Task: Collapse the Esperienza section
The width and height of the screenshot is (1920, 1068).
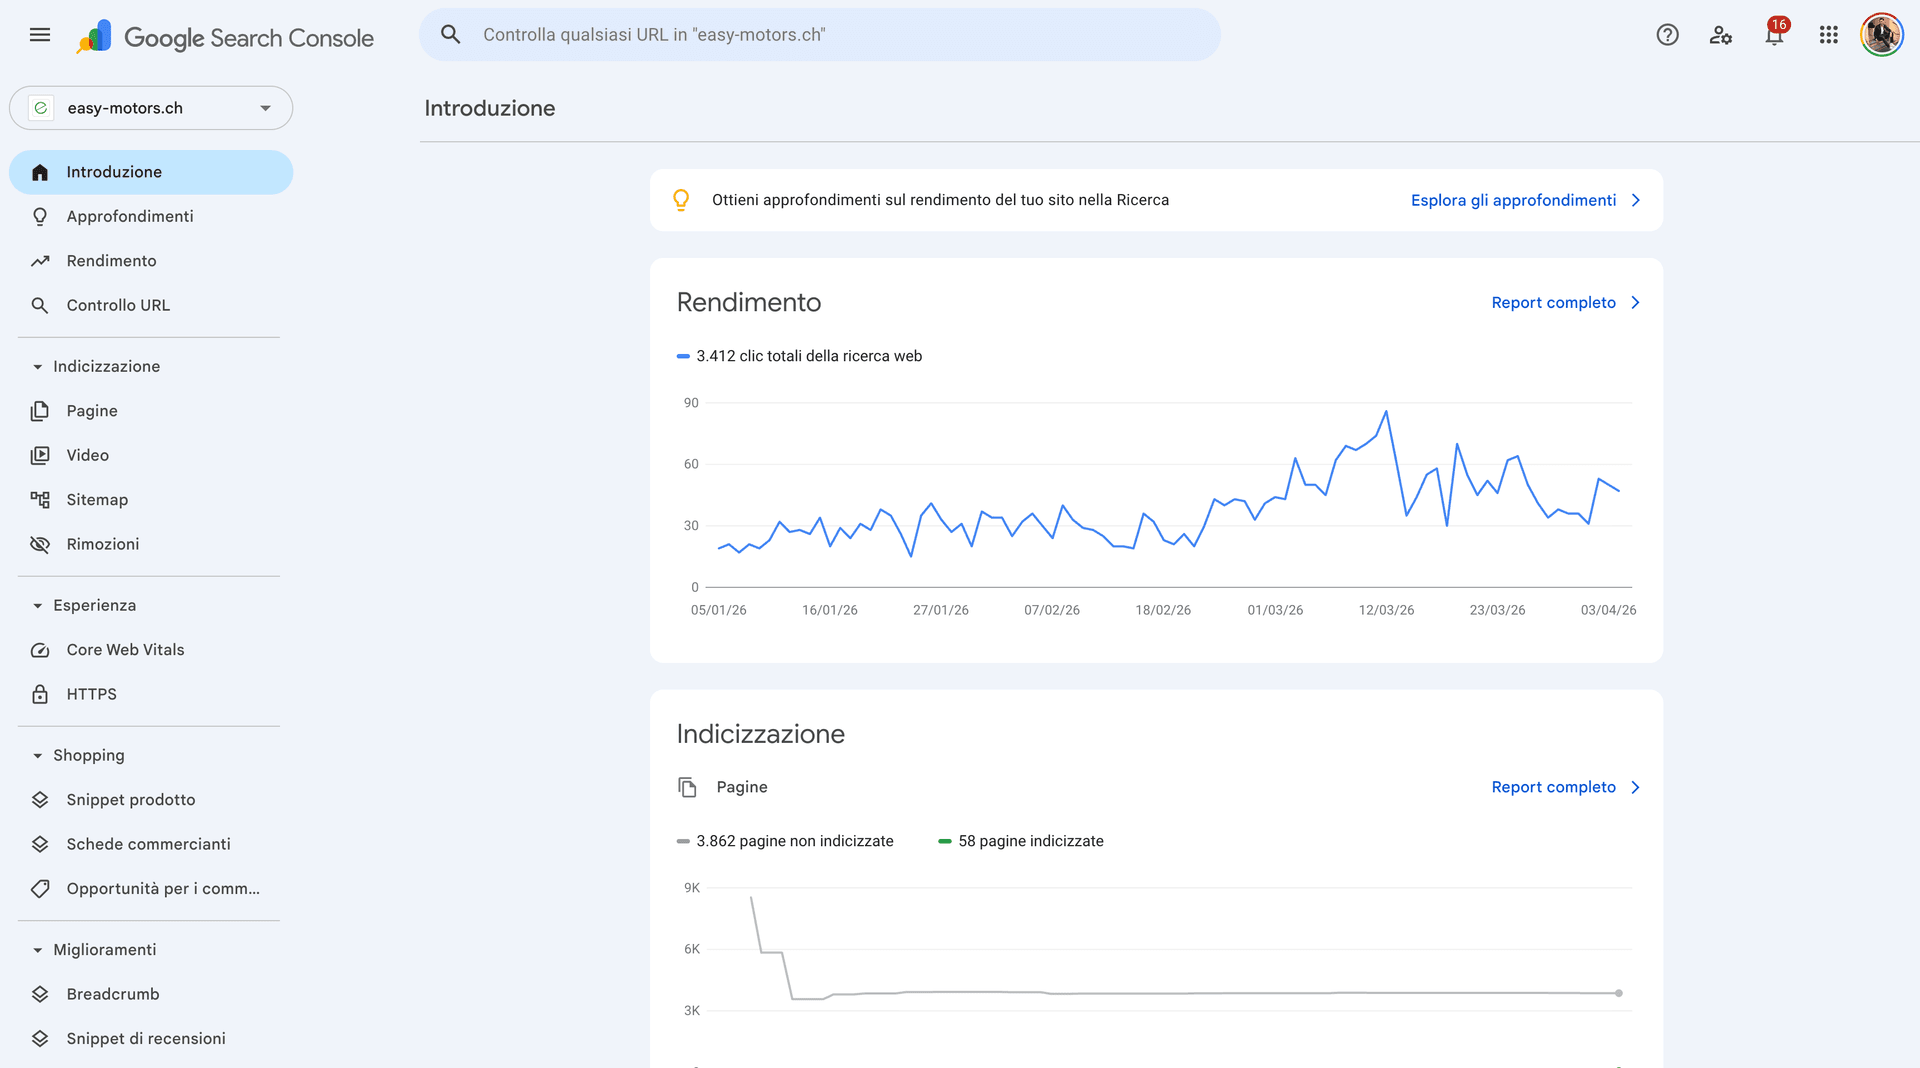Action: tap(36, 605)
